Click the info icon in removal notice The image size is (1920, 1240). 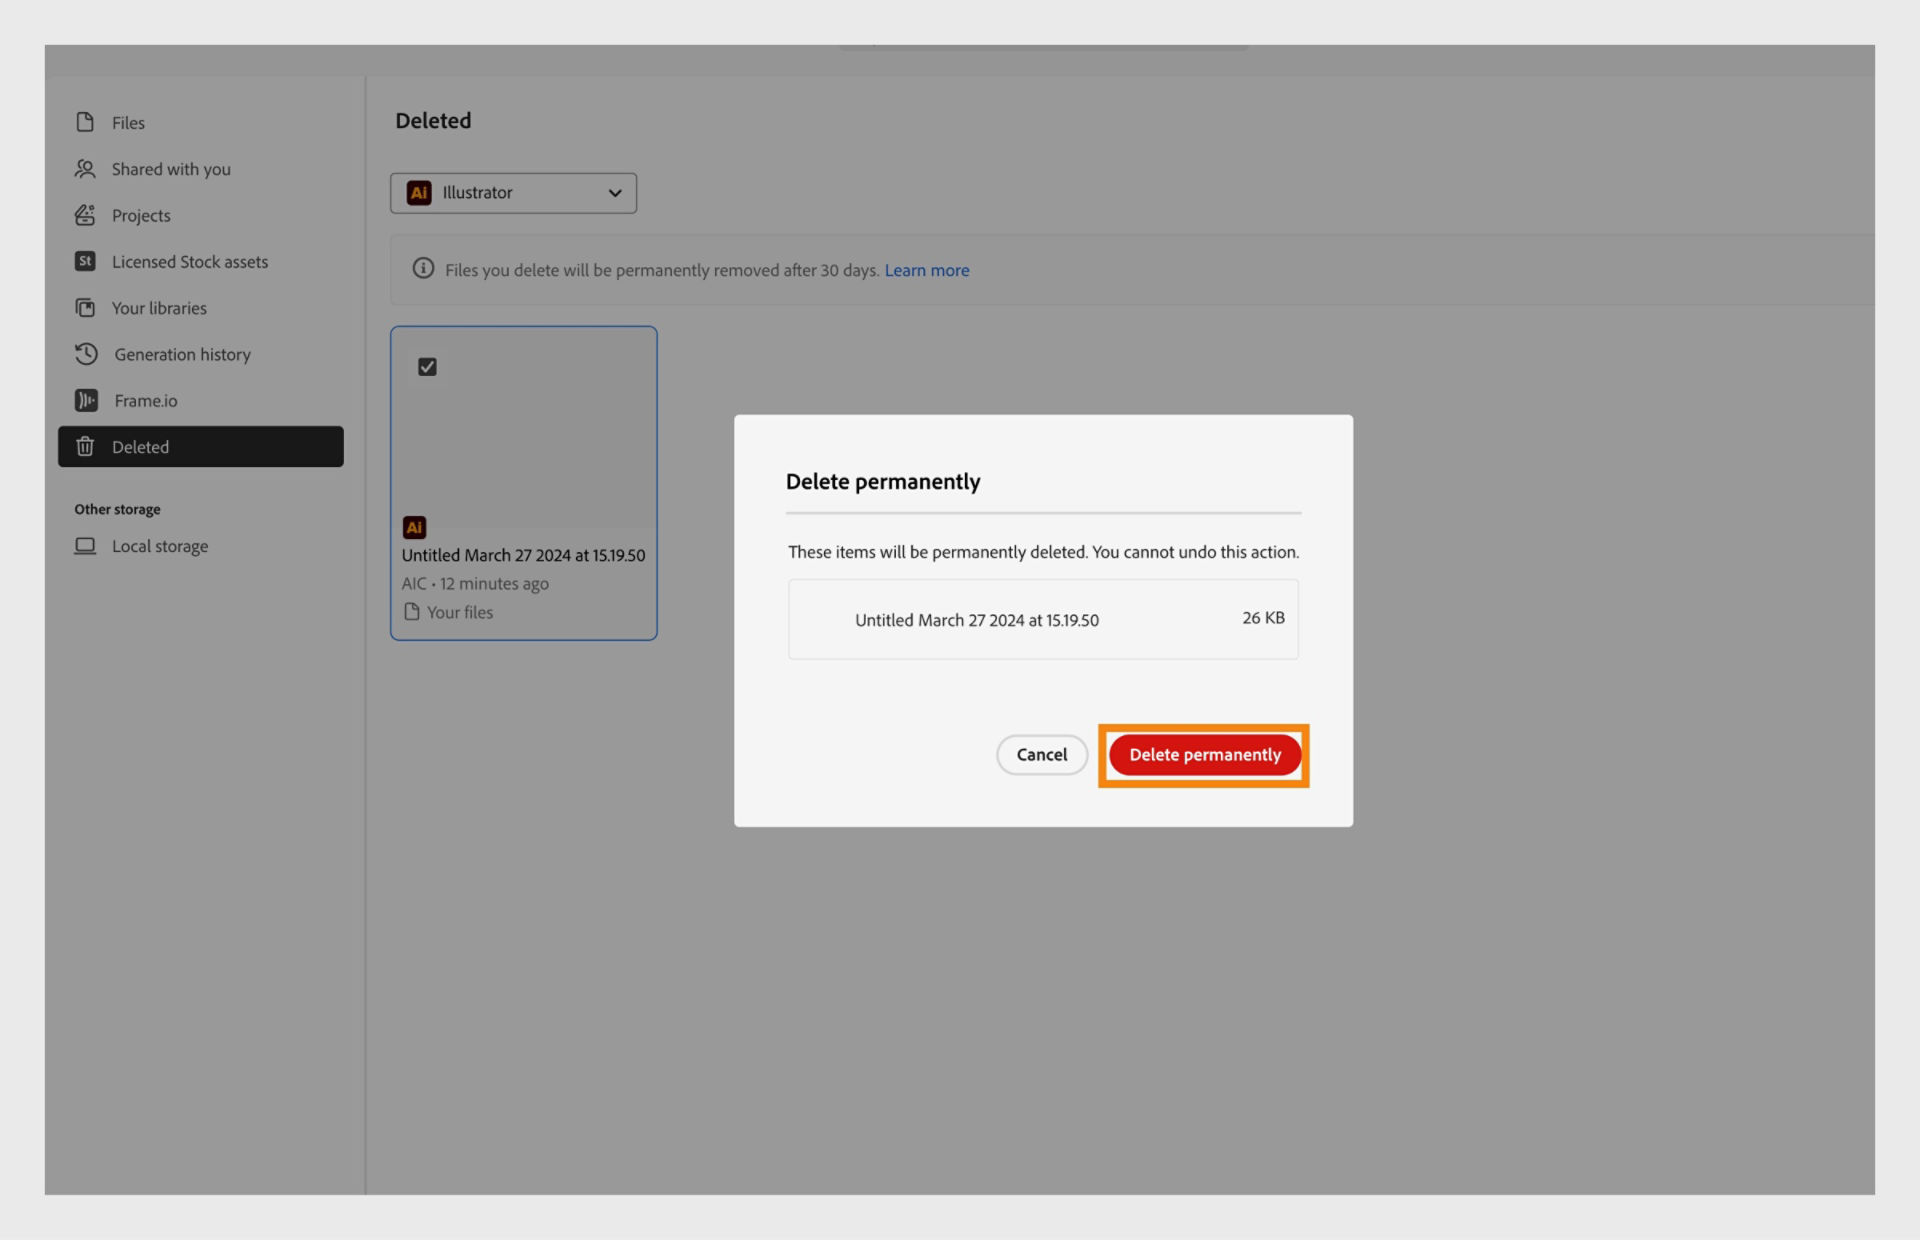pos(423,268)
